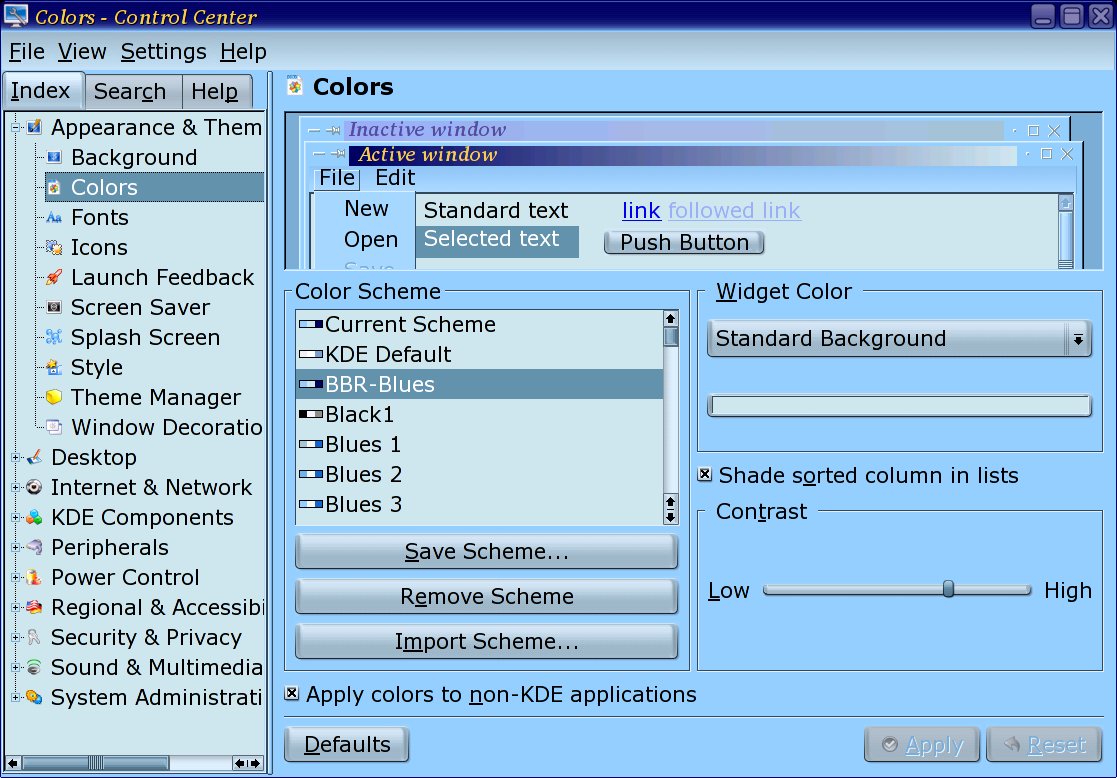The height and width of the screenshot is (778, 1117).
Task: Click the Defaults button
Action: (347, 745)
